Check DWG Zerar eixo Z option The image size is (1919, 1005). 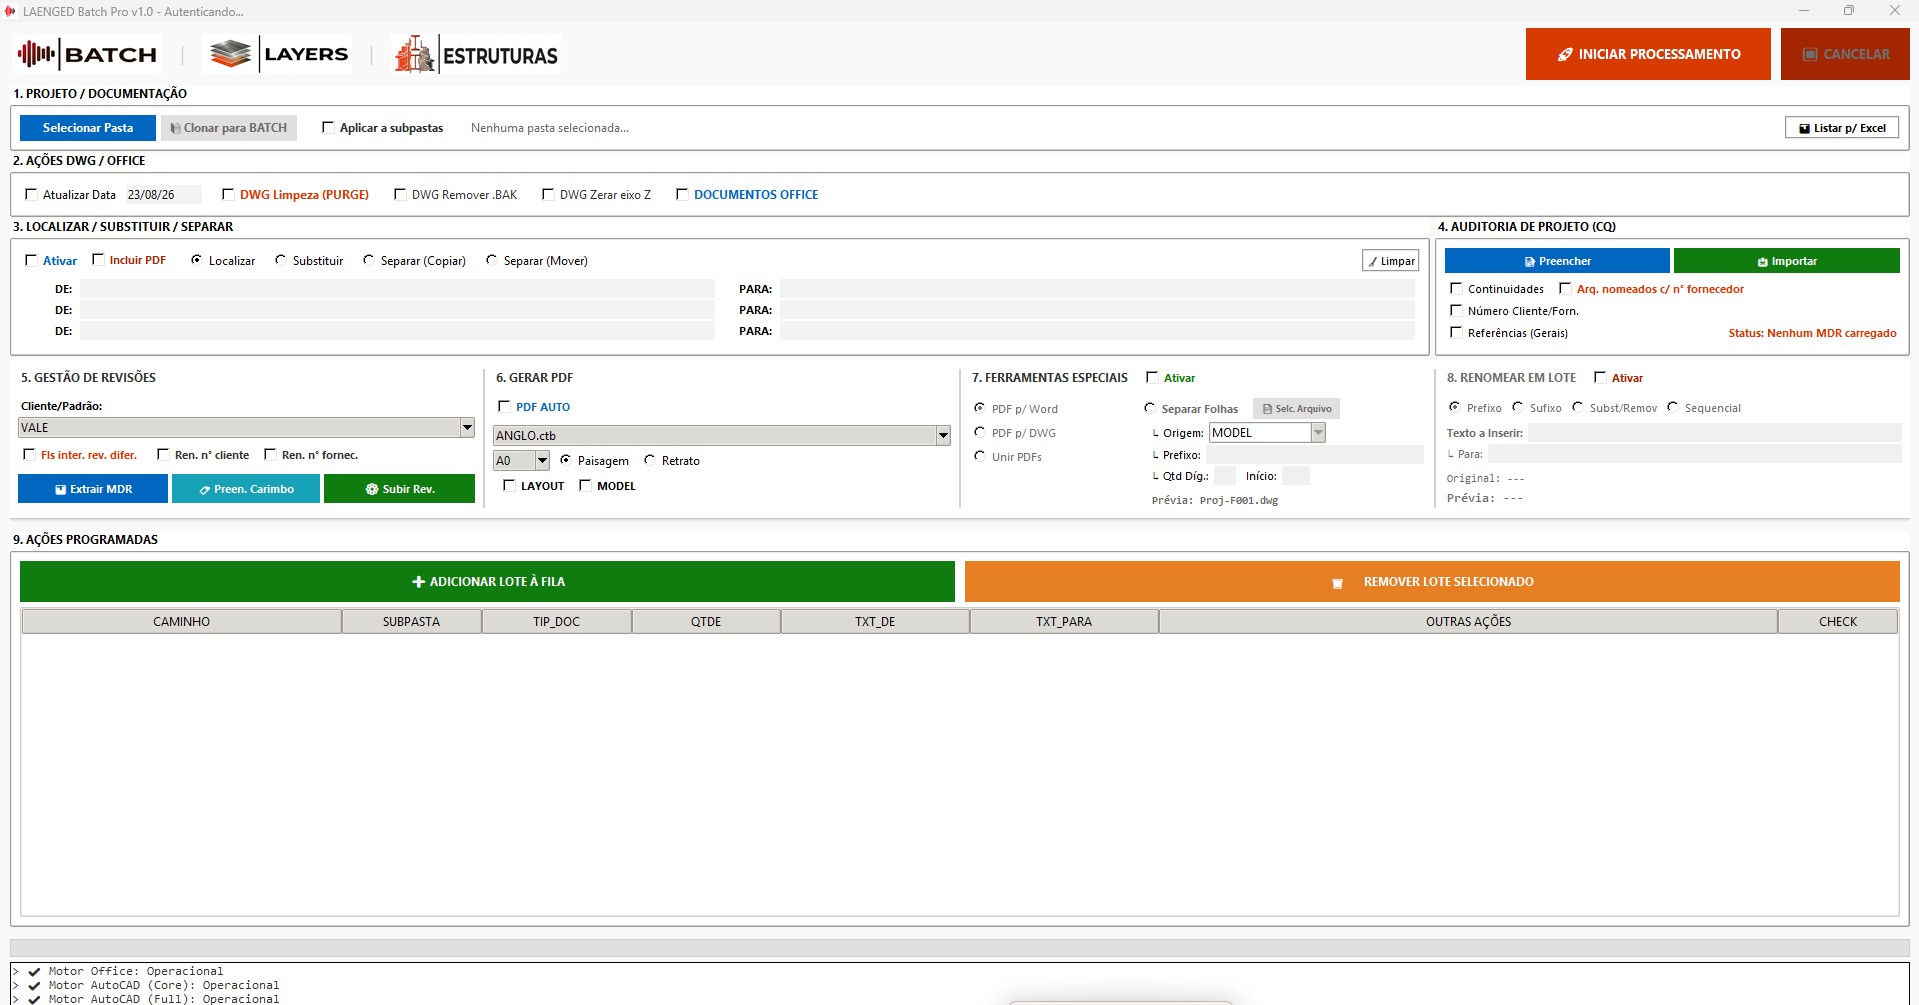(x=548, y=194)
